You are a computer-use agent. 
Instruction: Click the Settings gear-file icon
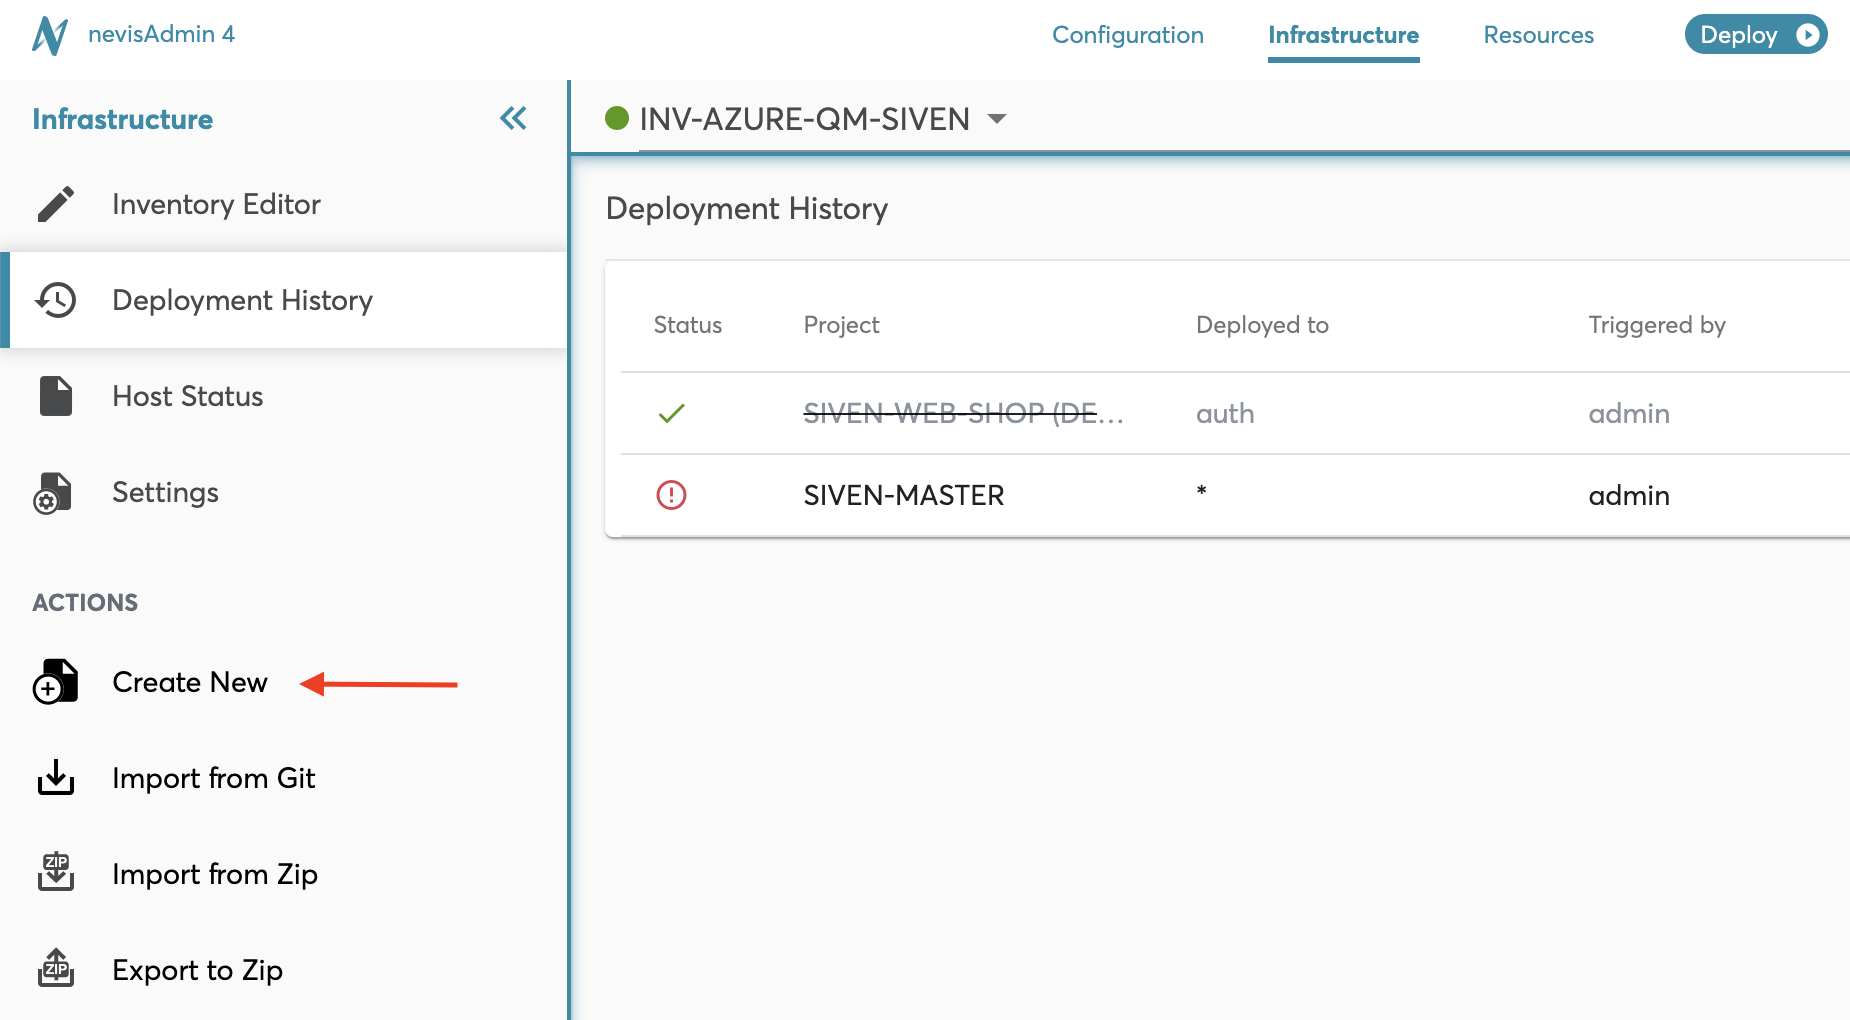53,493
